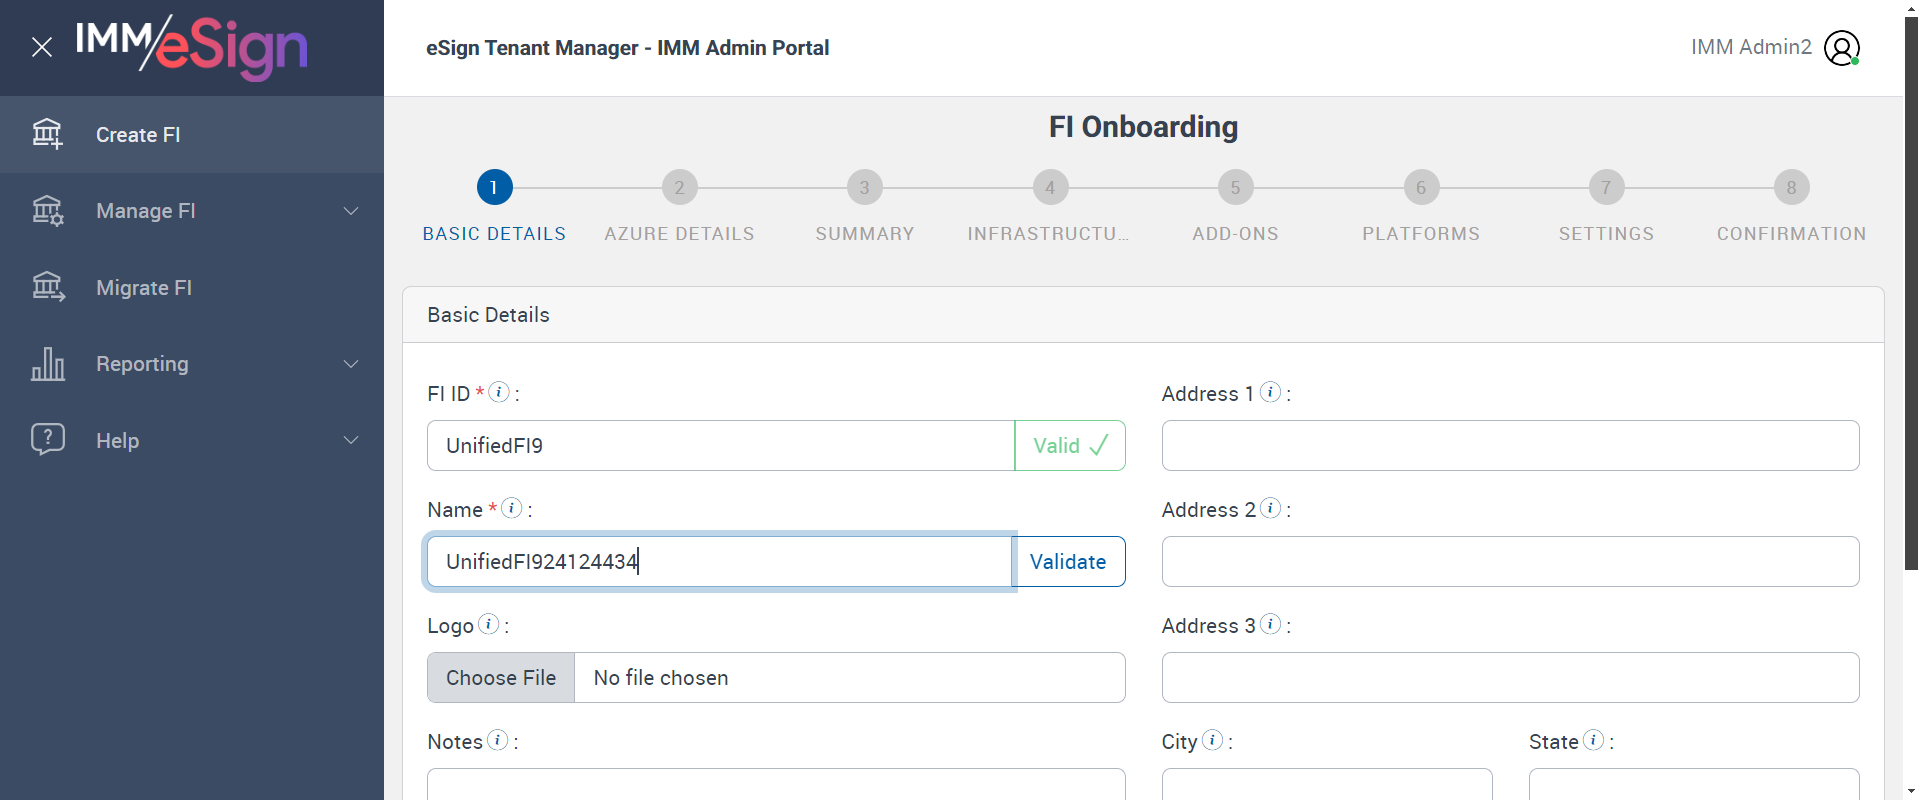Click the Validate button for Name
This screenshot has height=800, width=1920.
[1068, 562]
